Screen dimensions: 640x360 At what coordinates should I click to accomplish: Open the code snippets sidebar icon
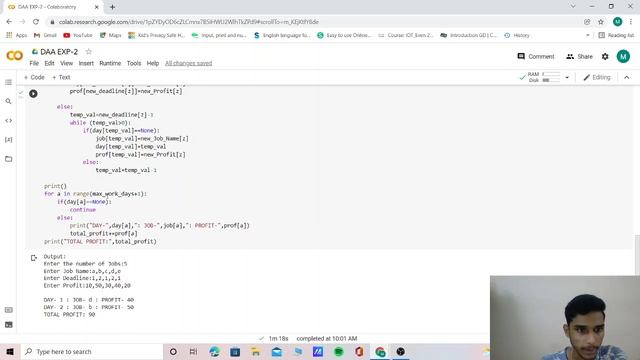point(9,120)
